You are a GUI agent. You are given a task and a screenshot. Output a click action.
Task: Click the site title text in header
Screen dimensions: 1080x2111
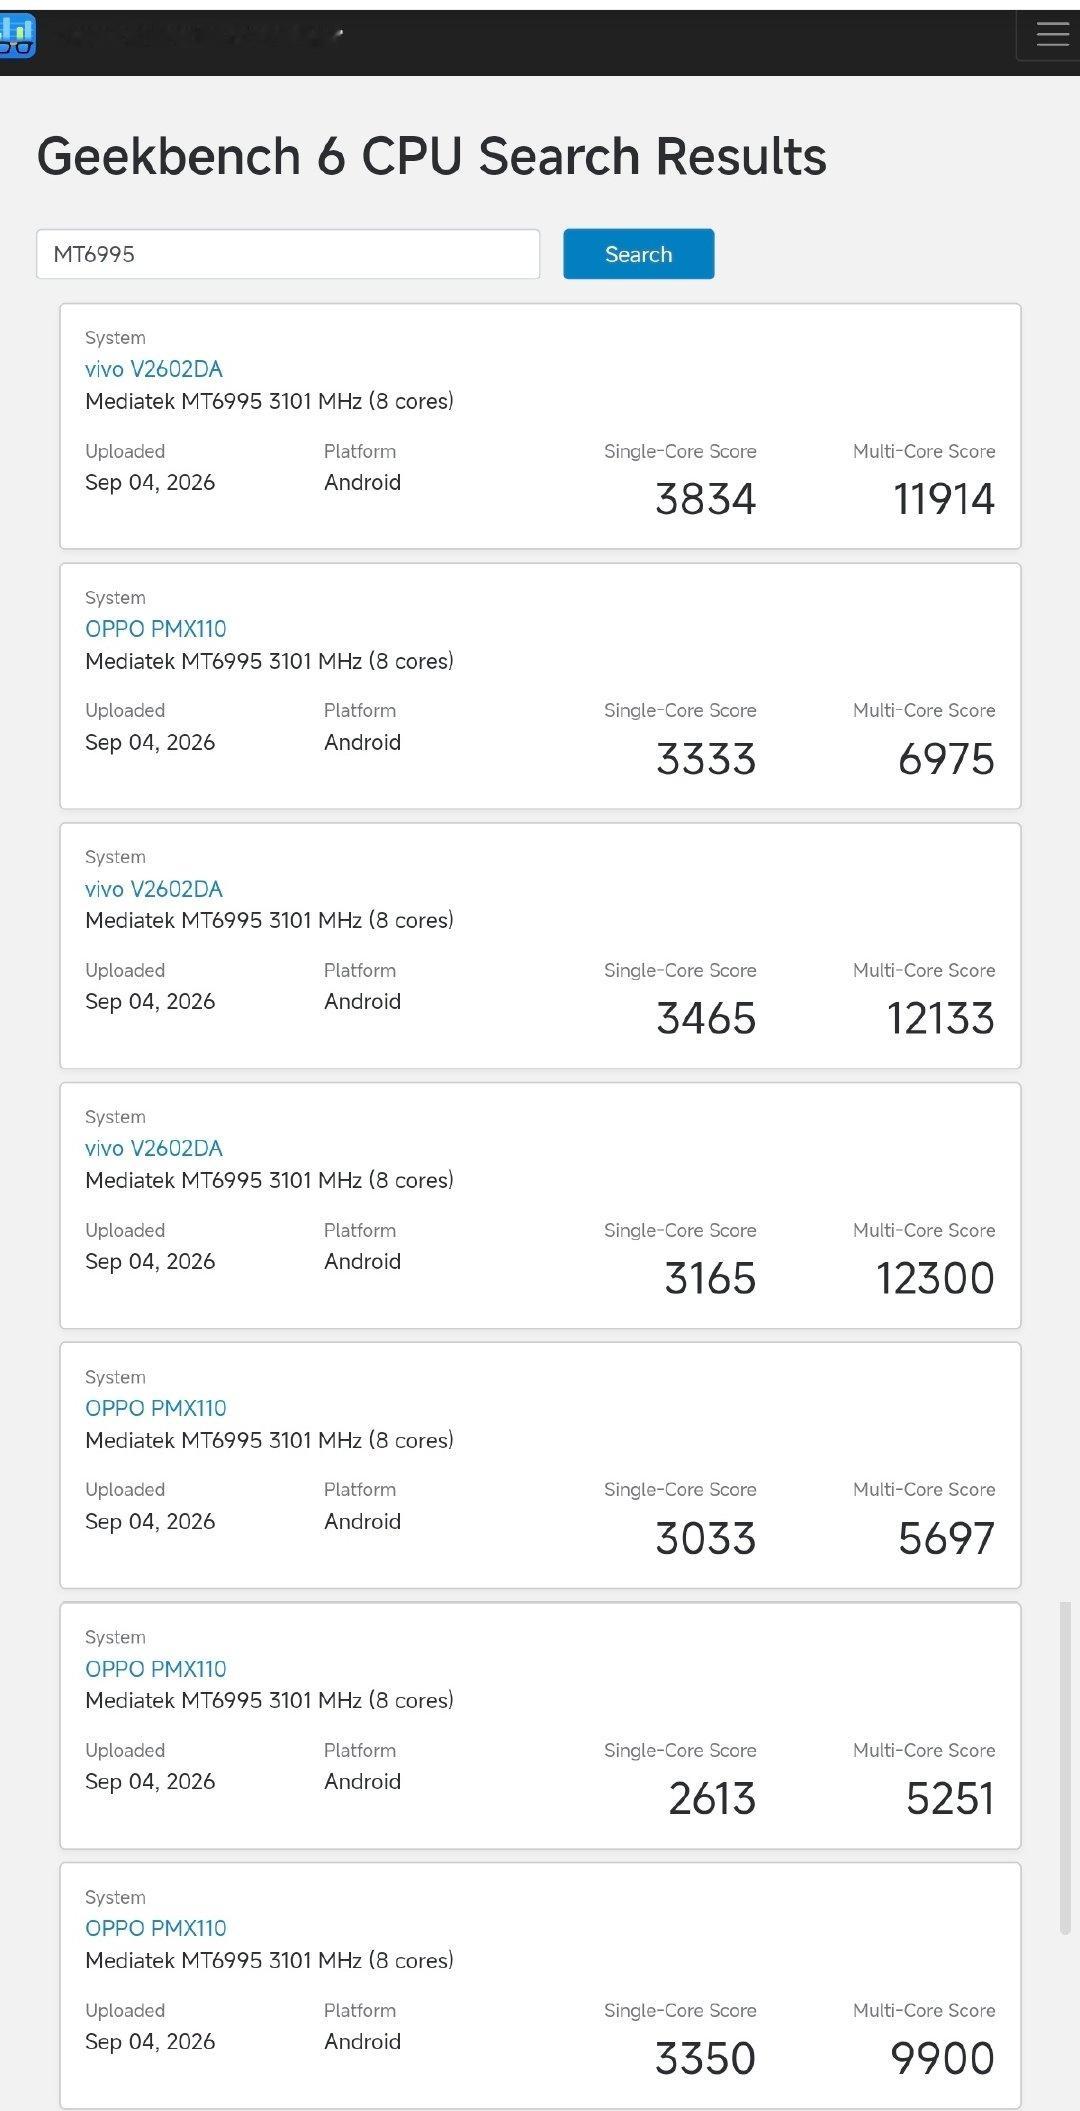tap(200, 35)
